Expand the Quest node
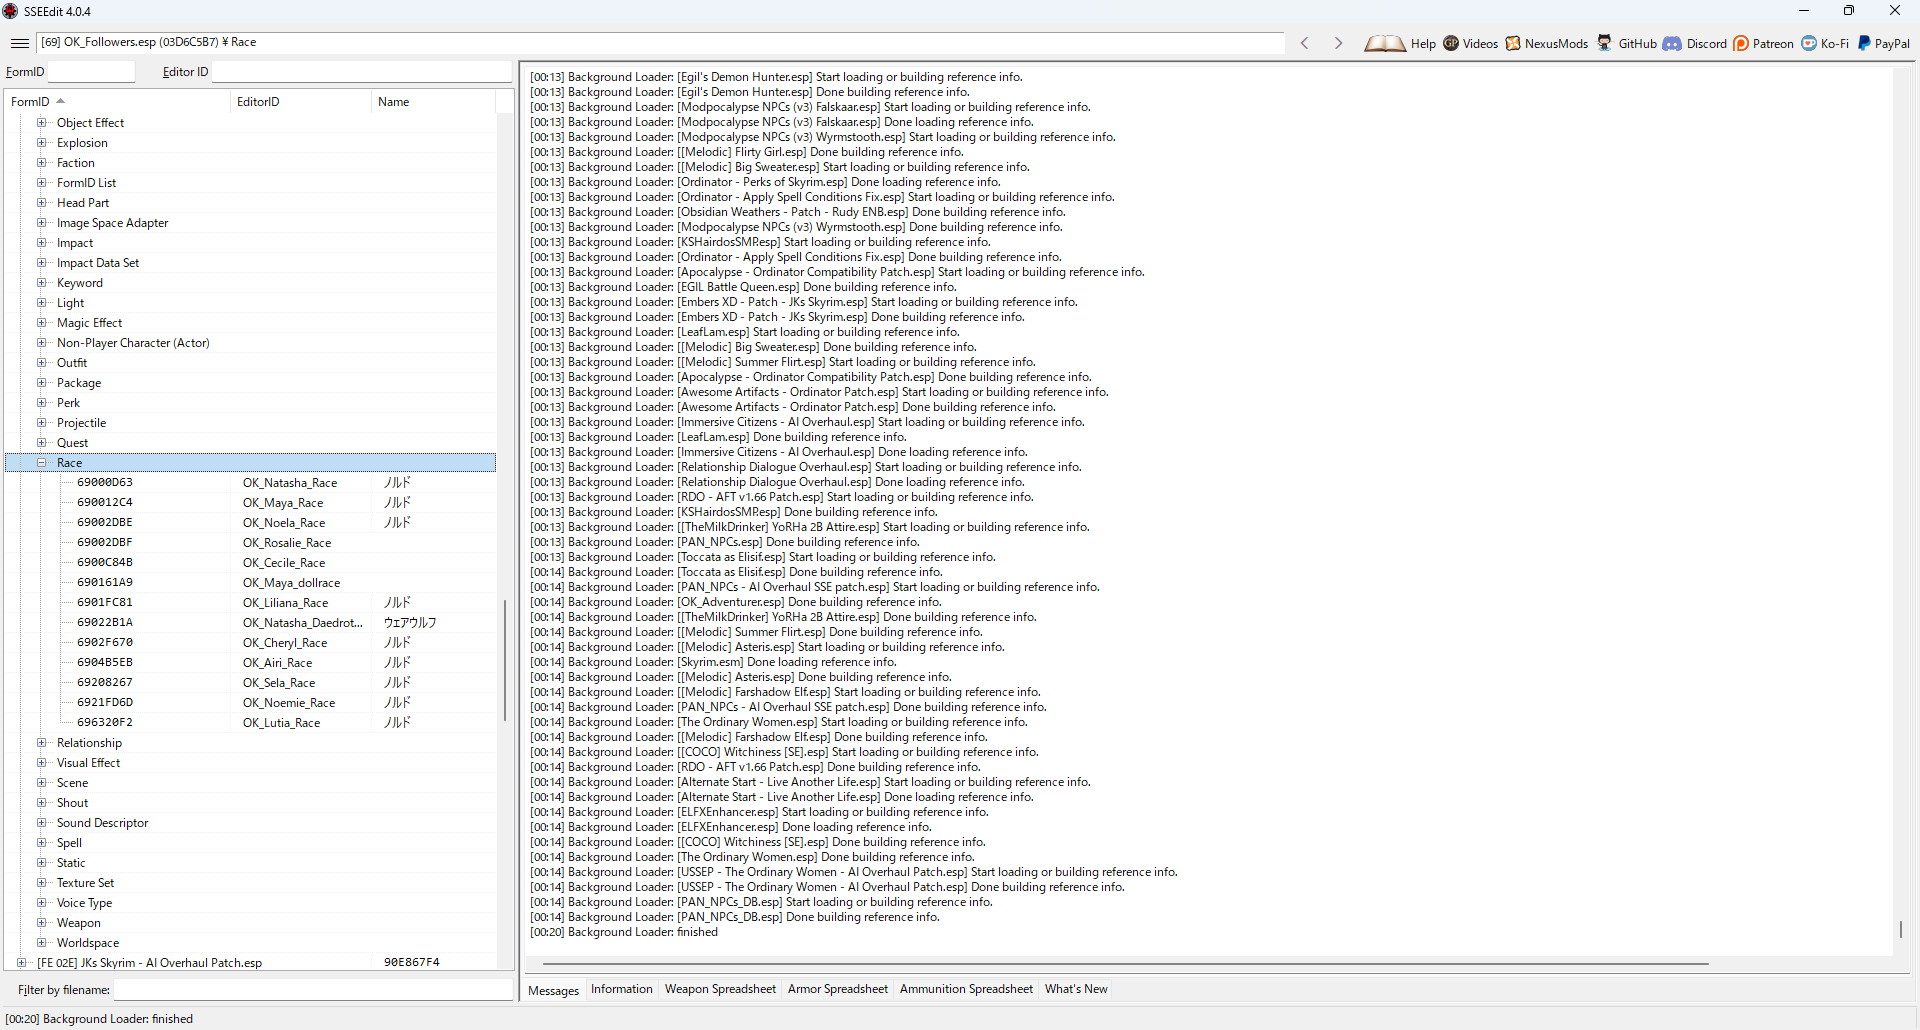 pyautogui.click(x=42, y=442)
